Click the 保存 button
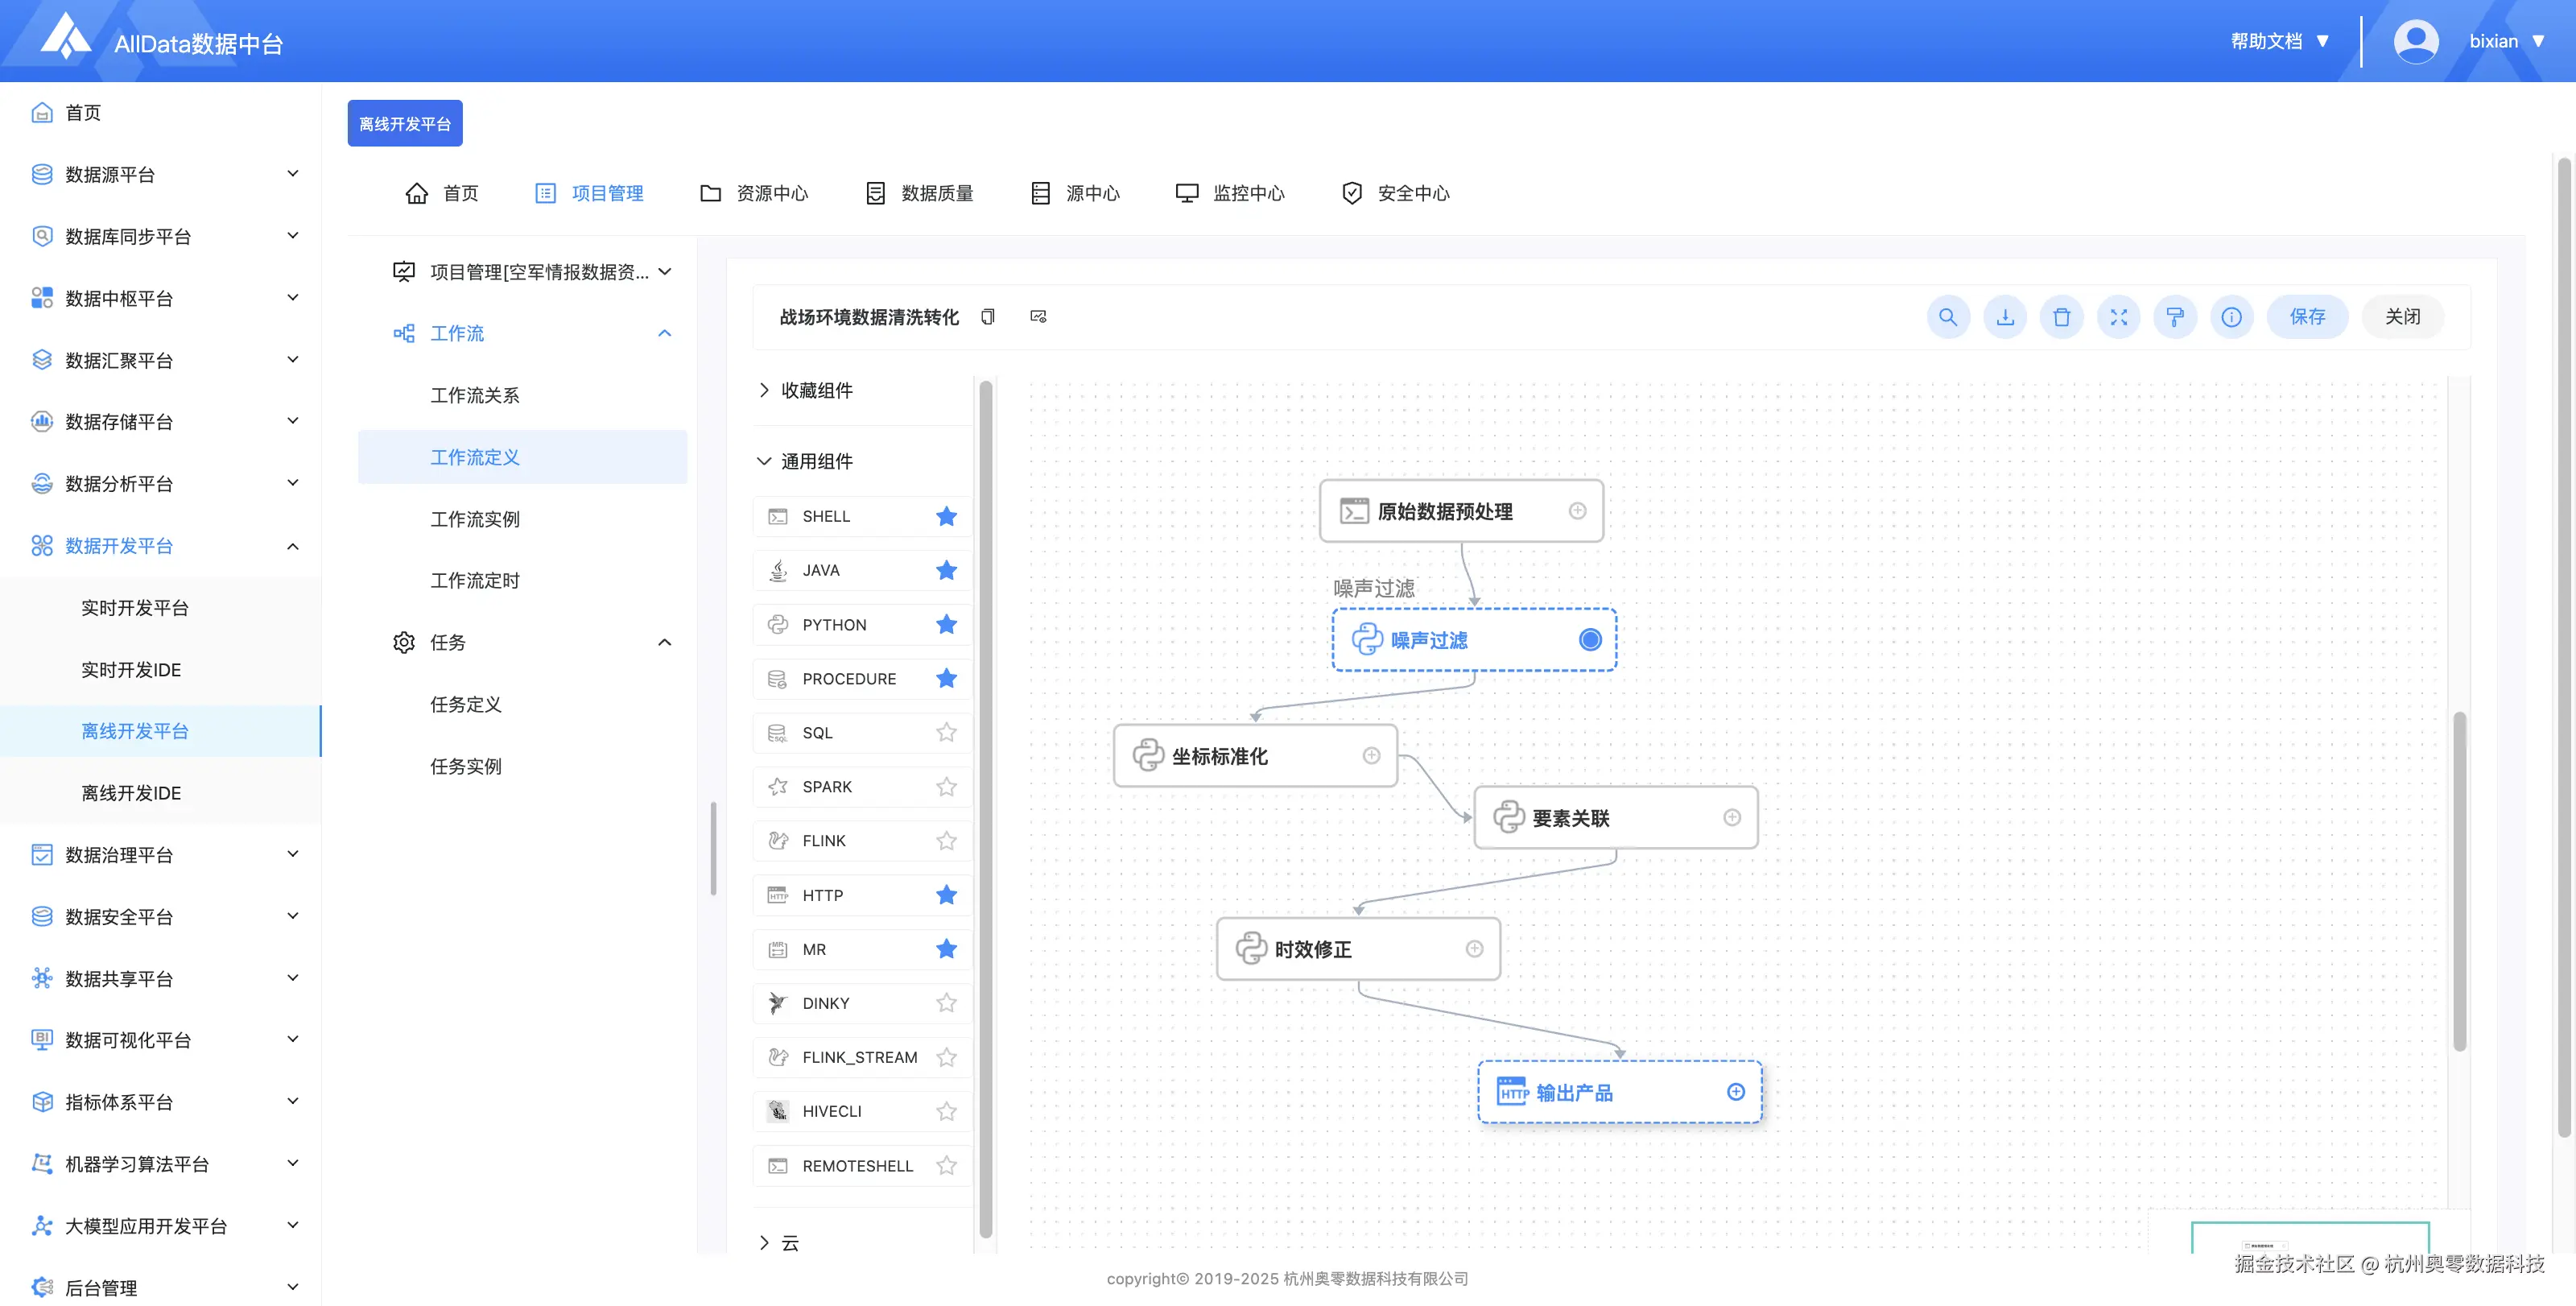The image size is (2576, 1306). [x=2307, y=317]
